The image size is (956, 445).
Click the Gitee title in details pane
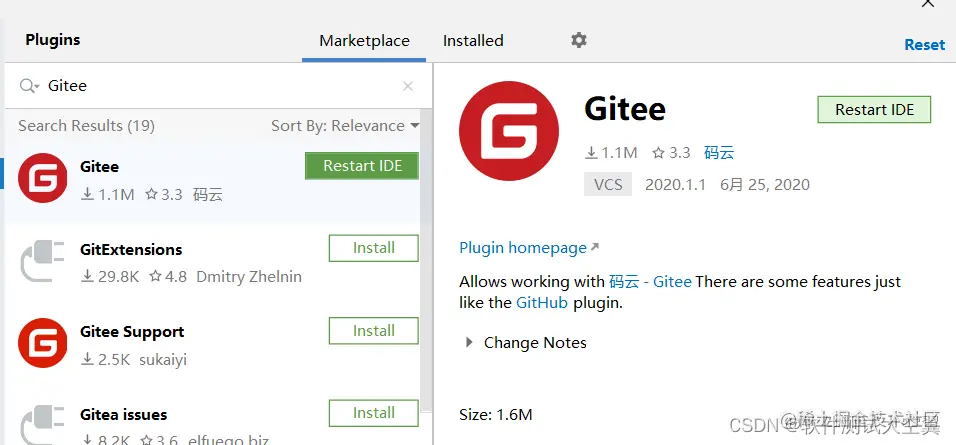coord(625,110)
